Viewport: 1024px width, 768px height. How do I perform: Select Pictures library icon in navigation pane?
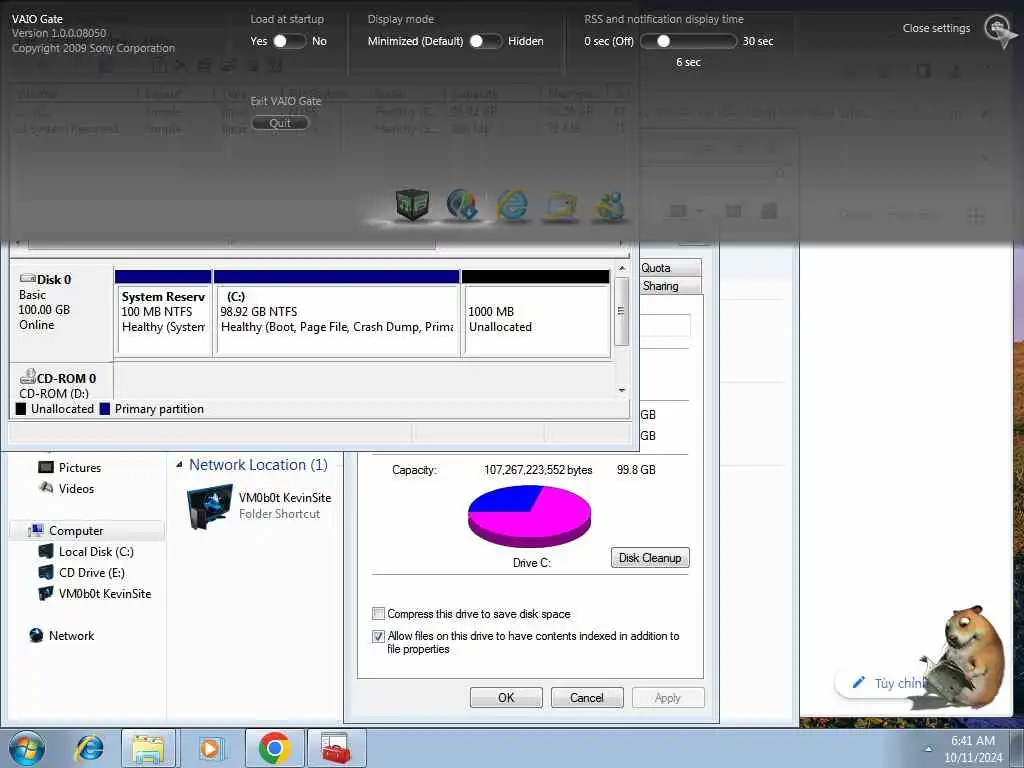[46, 467]
